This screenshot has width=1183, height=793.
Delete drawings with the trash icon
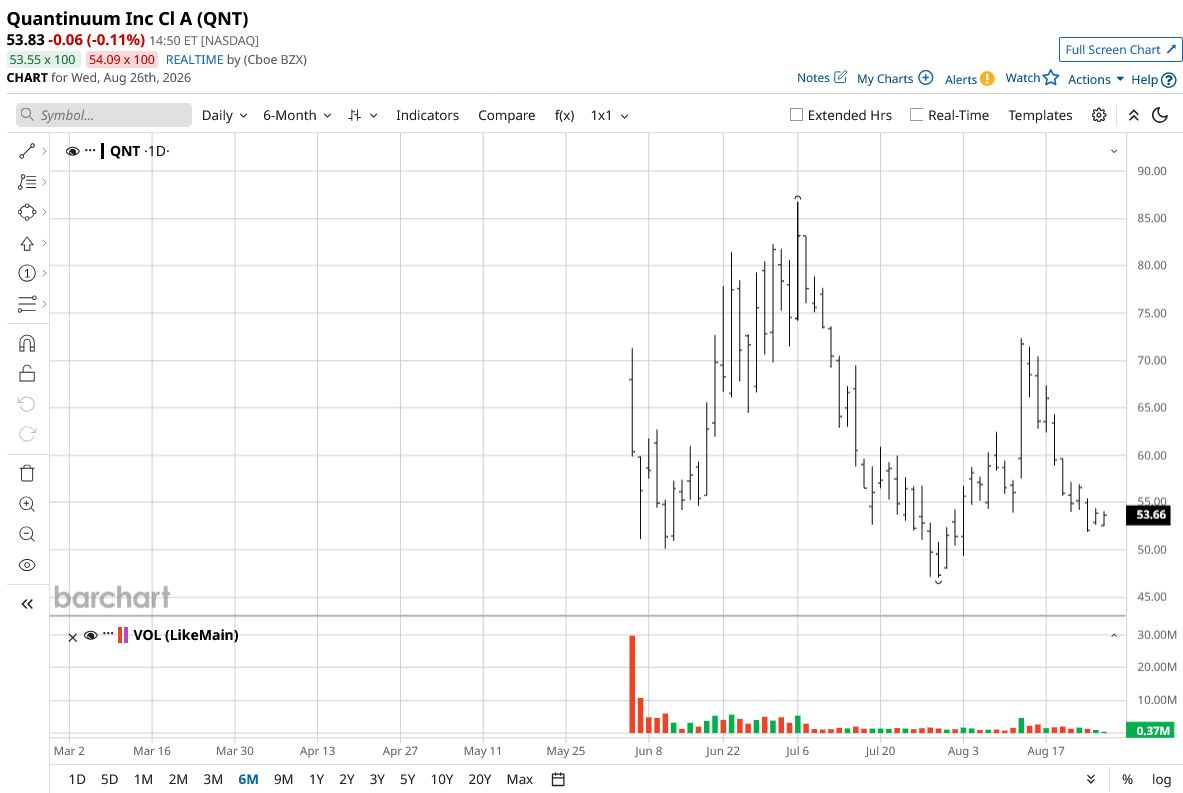point(27,473)
